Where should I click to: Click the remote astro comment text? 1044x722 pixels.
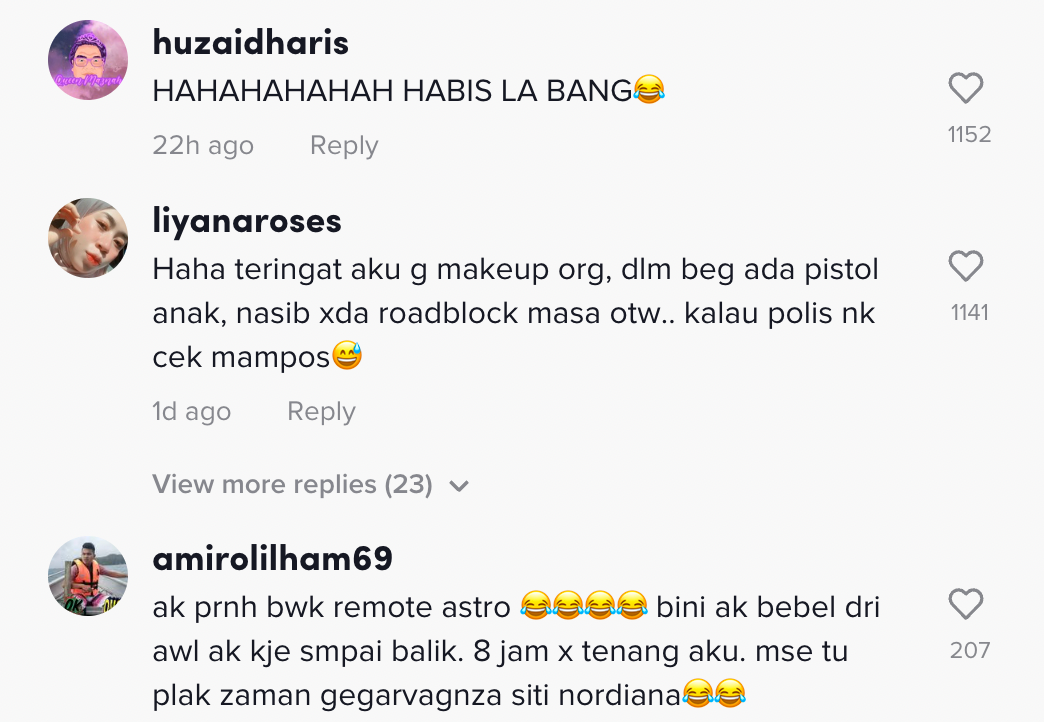(x=517, y=651)
